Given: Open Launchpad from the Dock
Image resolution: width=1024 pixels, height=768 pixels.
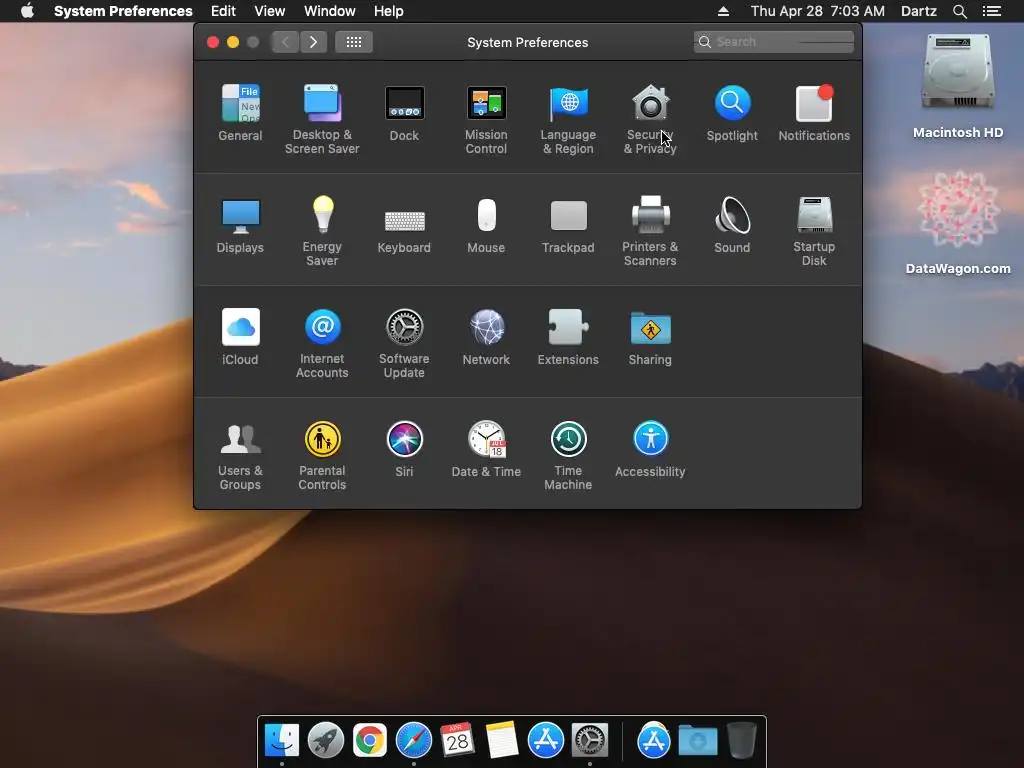Looking at the screenshot, I should (x=325, y=740).
